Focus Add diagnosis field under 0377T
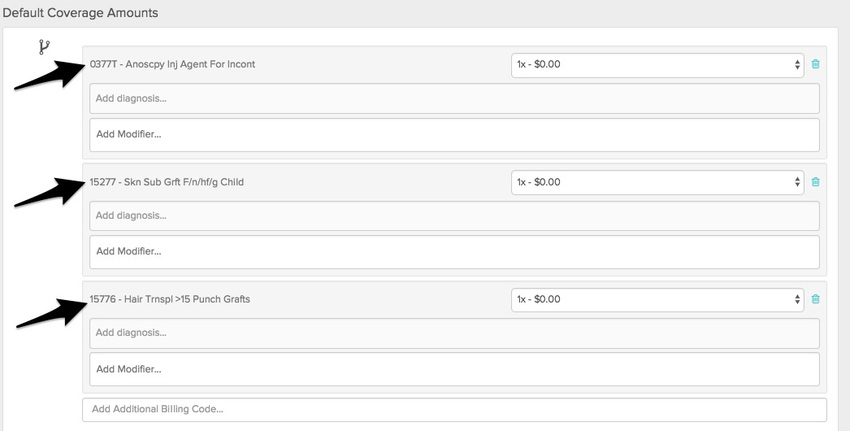Screen dimensions: 850x431 click(454, 98)
